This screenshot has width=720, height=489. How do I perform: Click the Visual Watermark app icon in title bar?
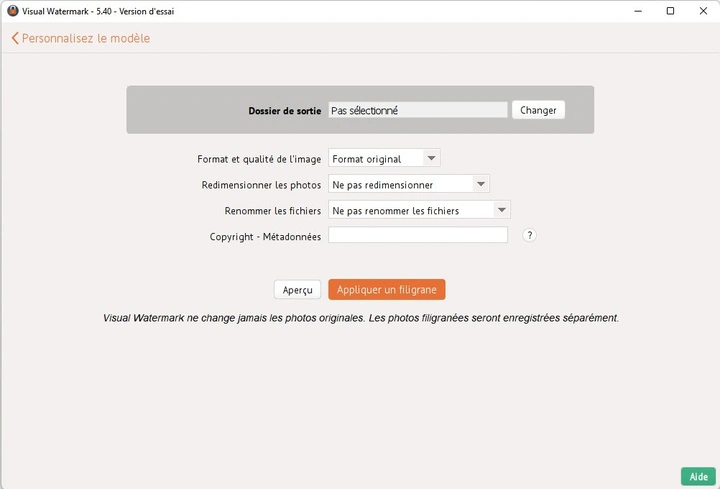coord(13,11)
